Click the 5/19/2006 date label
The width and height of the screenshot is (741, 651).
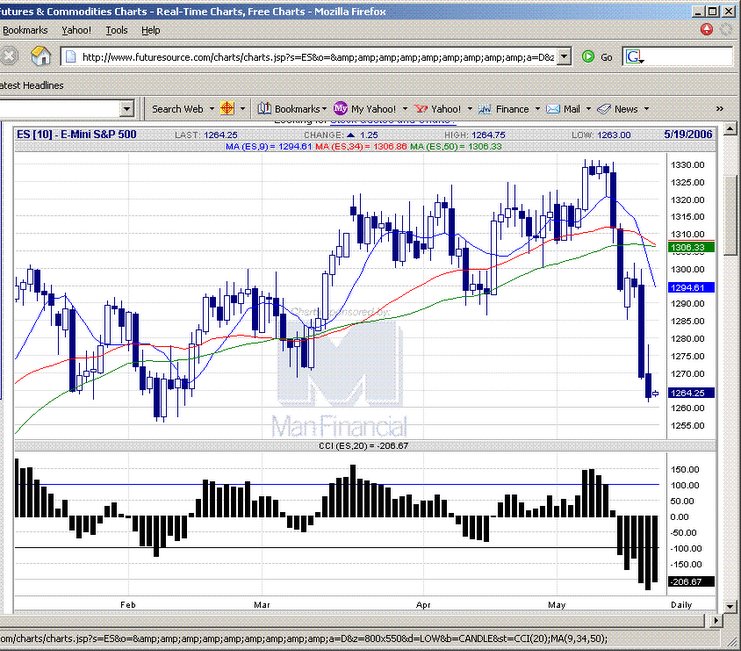(688, 134)
